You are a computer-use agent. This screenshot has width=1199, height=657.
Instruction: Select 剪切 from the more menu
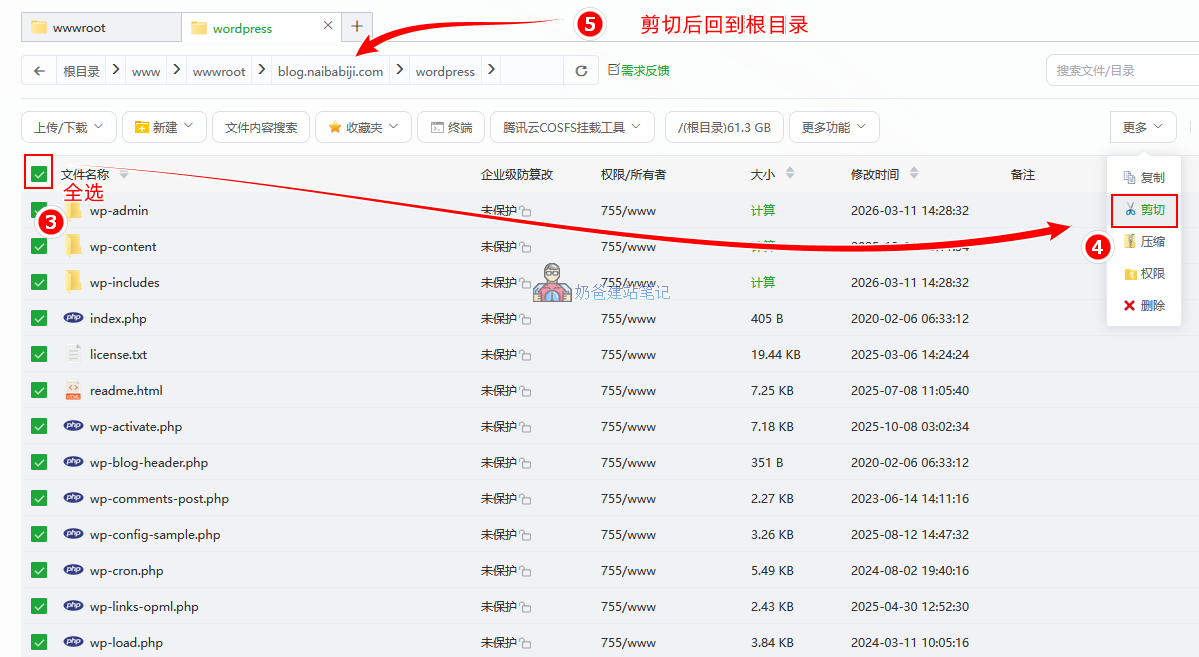tap(1144, 210)
